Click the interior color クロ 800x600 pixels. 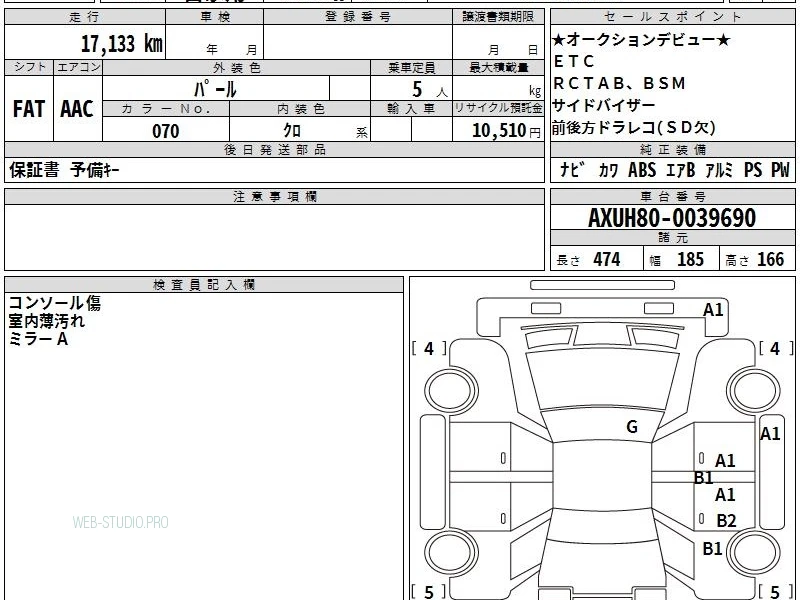[292, 130]
